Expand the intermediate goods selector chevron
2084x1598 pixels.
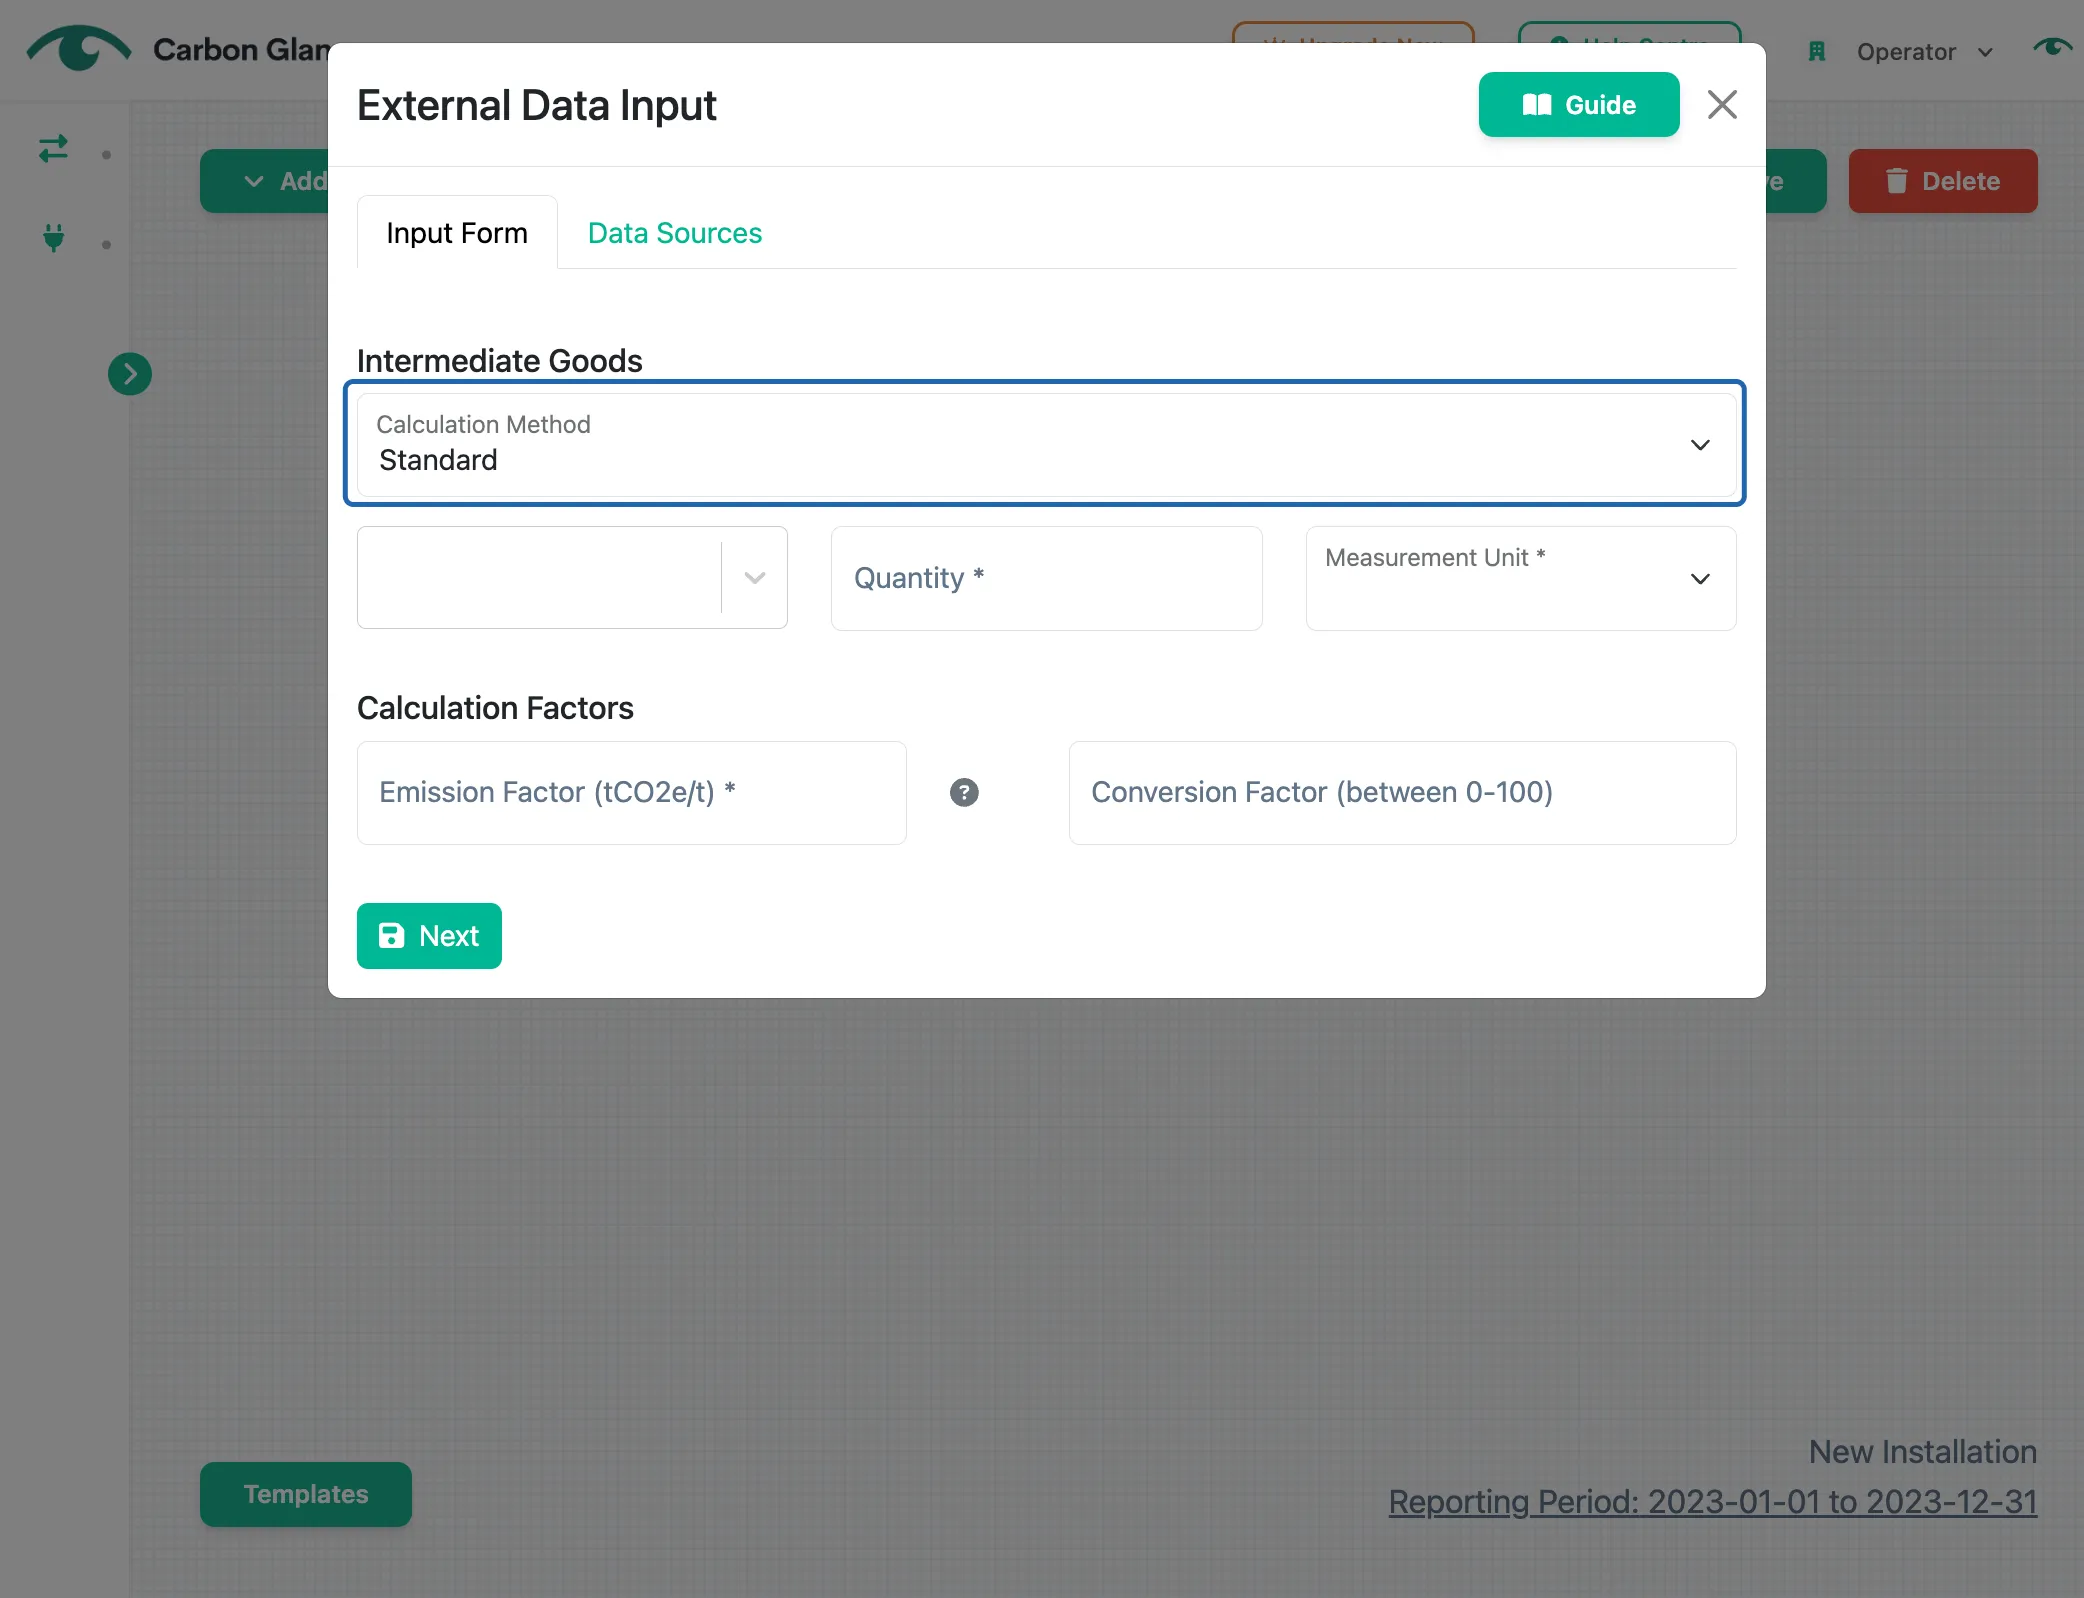click(755, 578)
